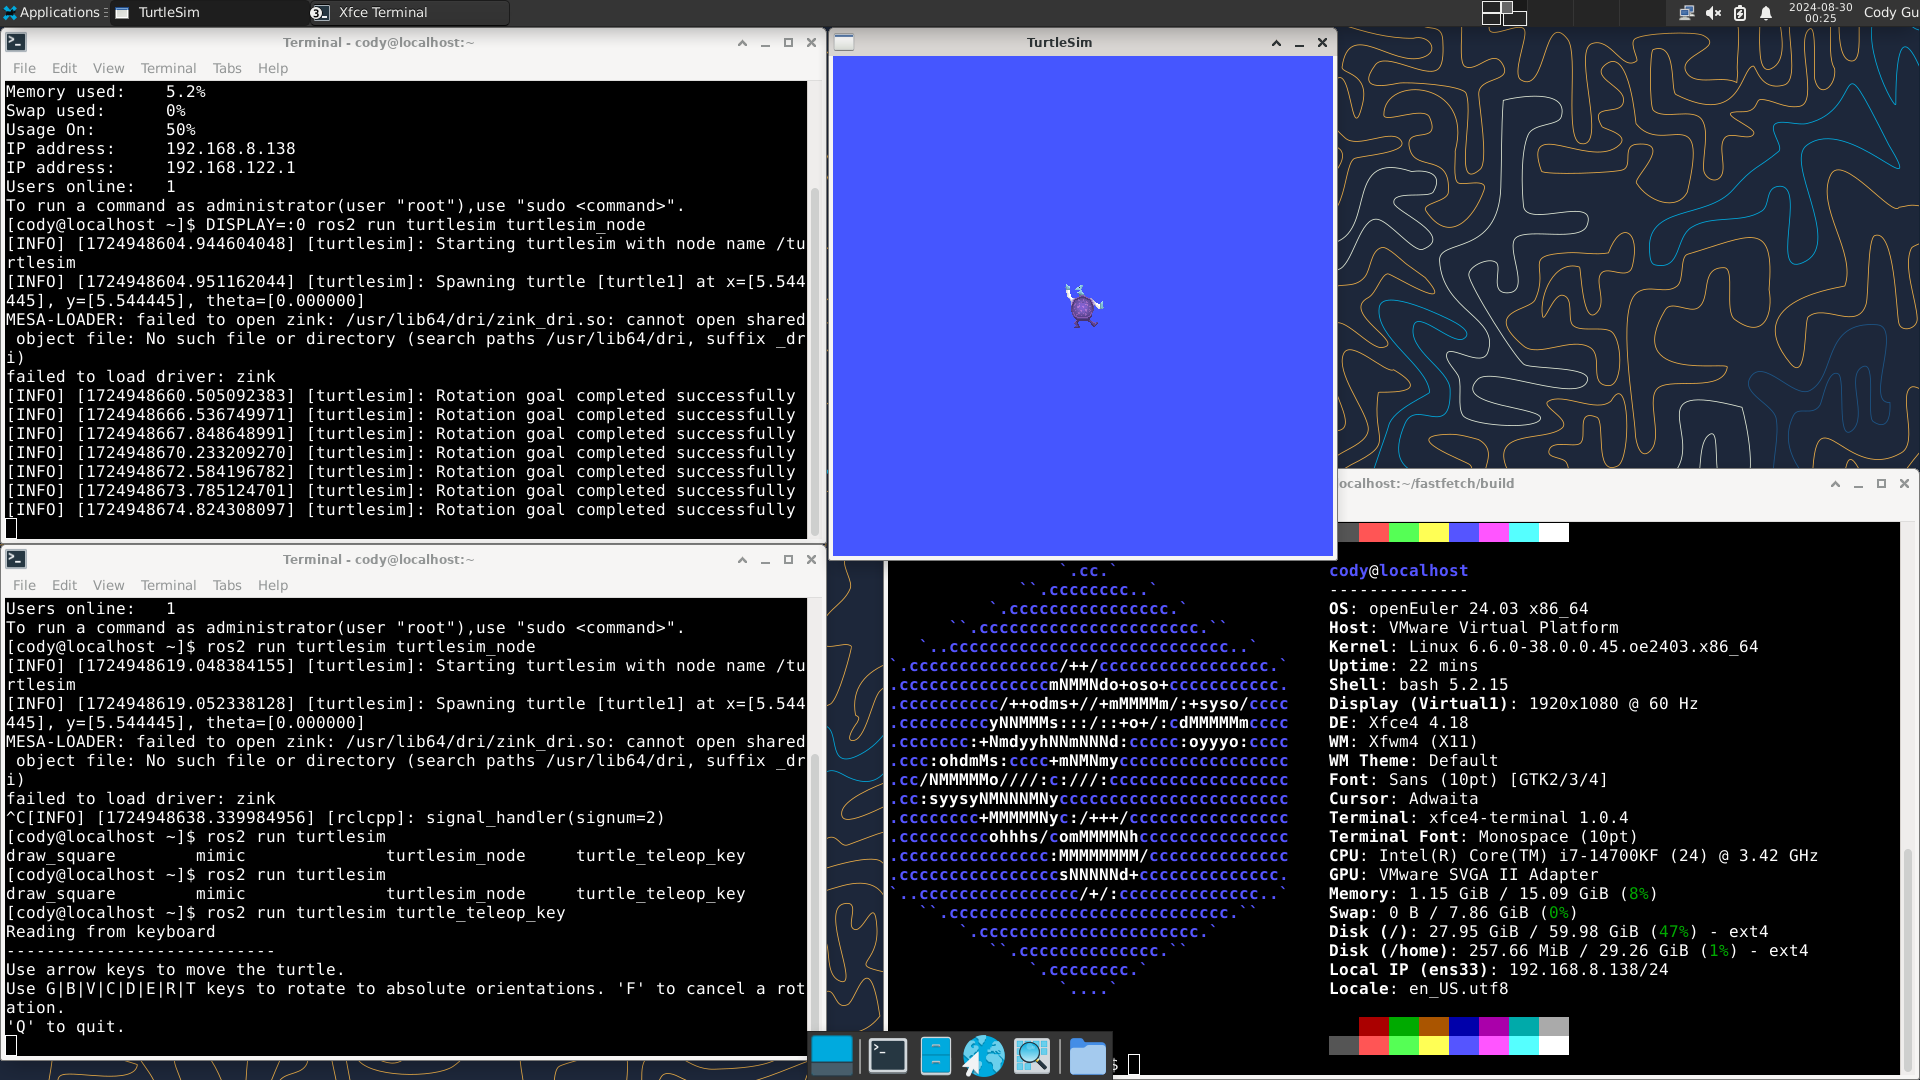Click the battery power manager icon

(1740, 13)
